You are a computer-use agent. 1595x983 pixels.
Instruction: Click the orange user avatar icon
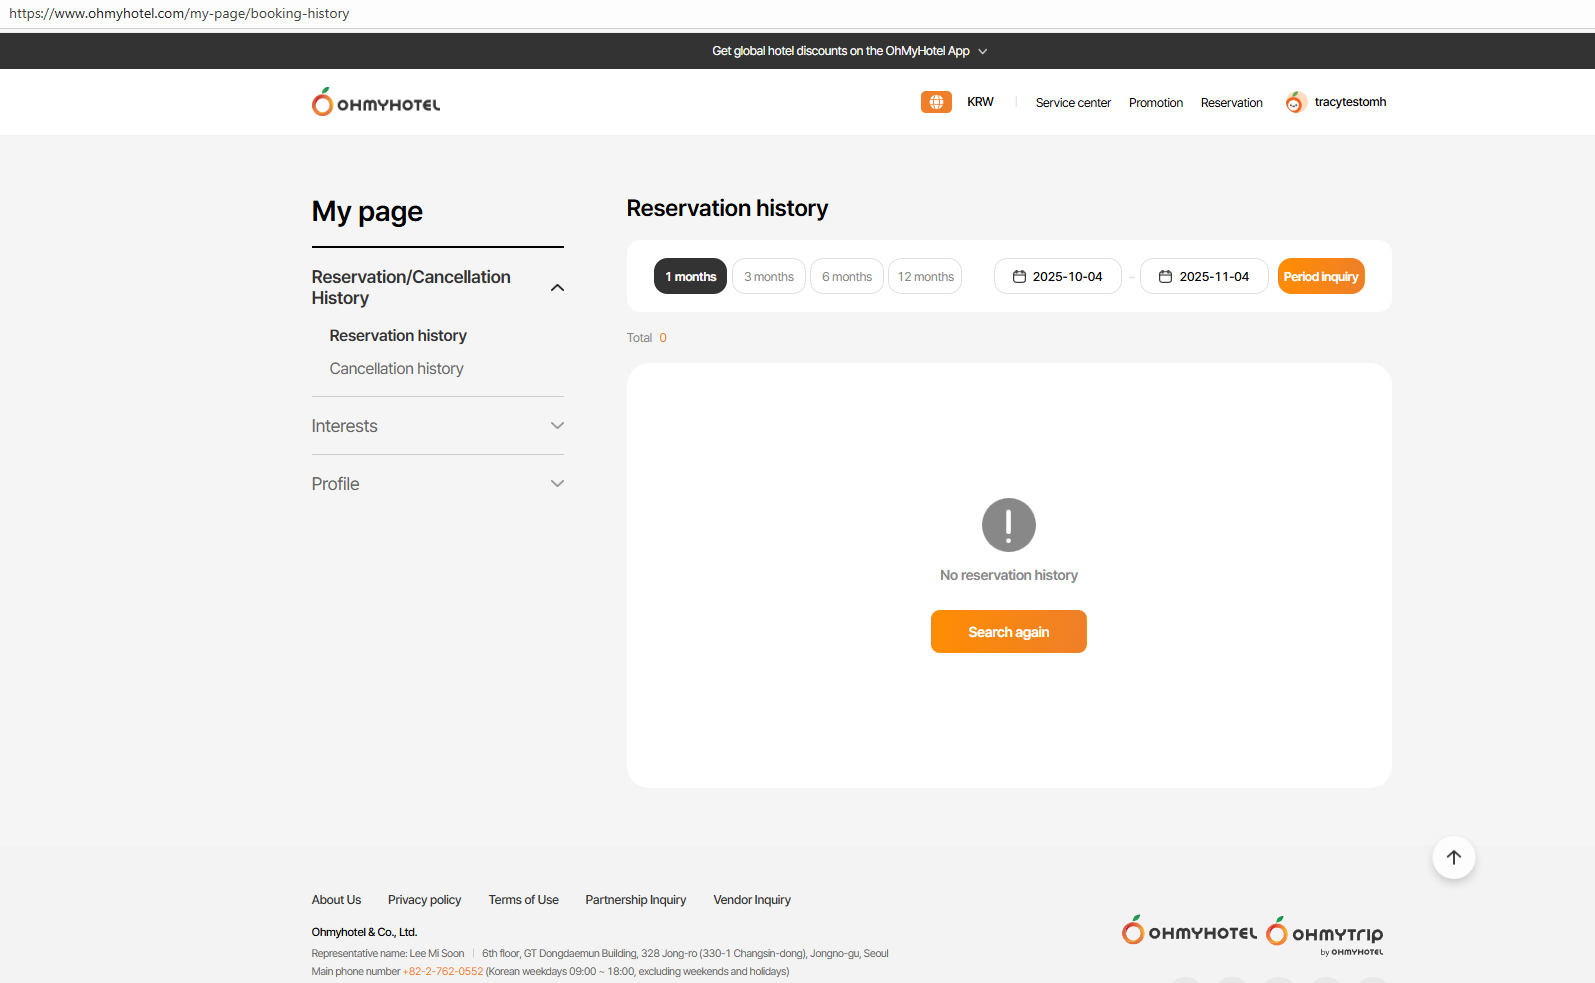click(1295, 102)
